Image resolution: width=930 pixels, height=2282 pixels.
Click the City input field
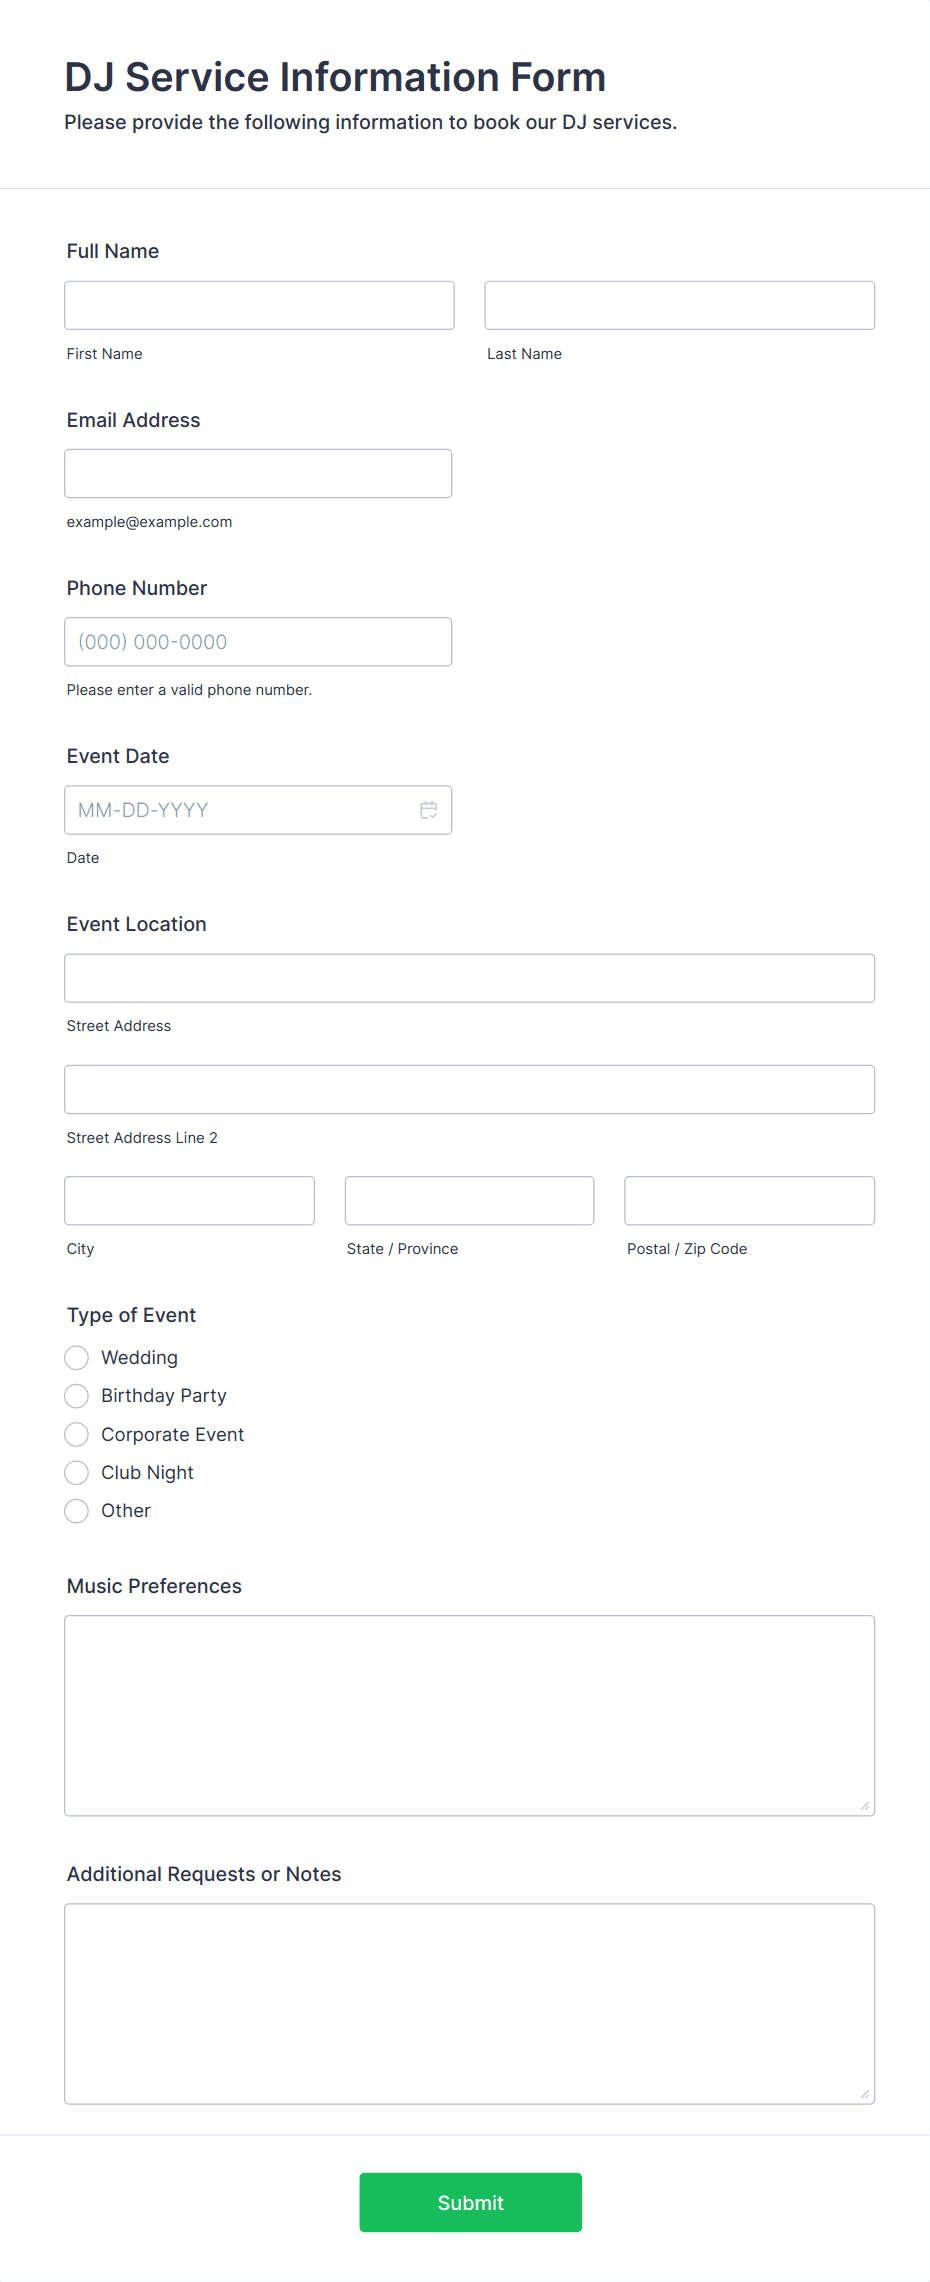(189, 1200)
